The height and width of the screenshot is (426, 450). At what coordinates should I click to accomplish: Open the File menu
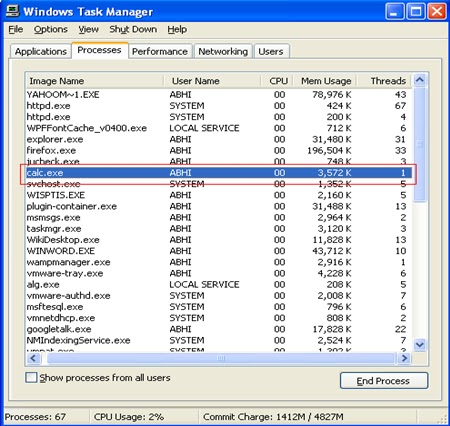16,29
